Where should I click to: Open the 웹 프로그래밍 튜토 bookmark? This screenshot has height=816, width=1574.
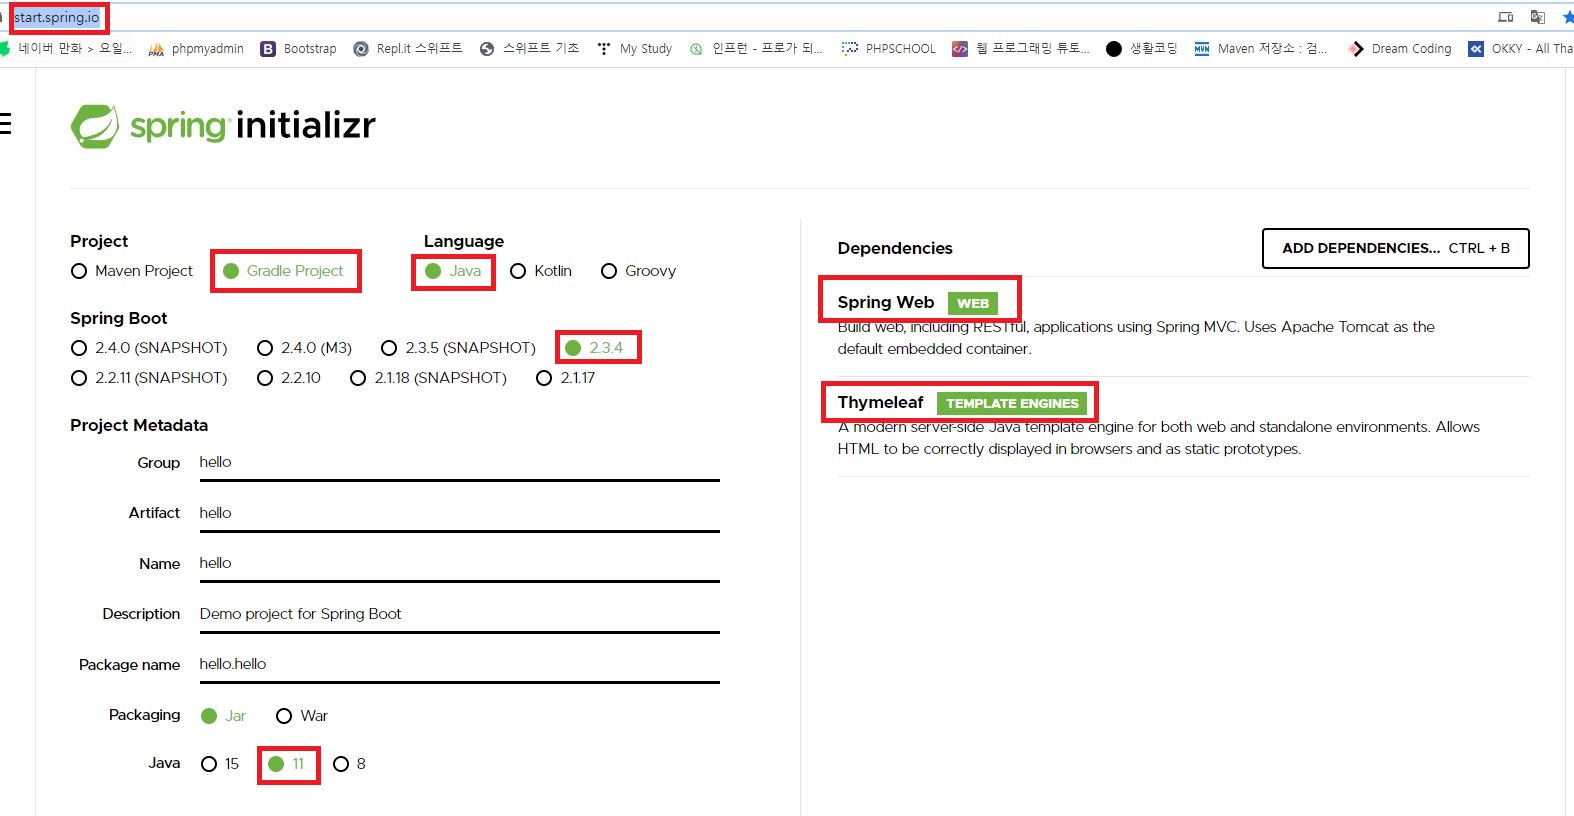tap(1021, 48)
